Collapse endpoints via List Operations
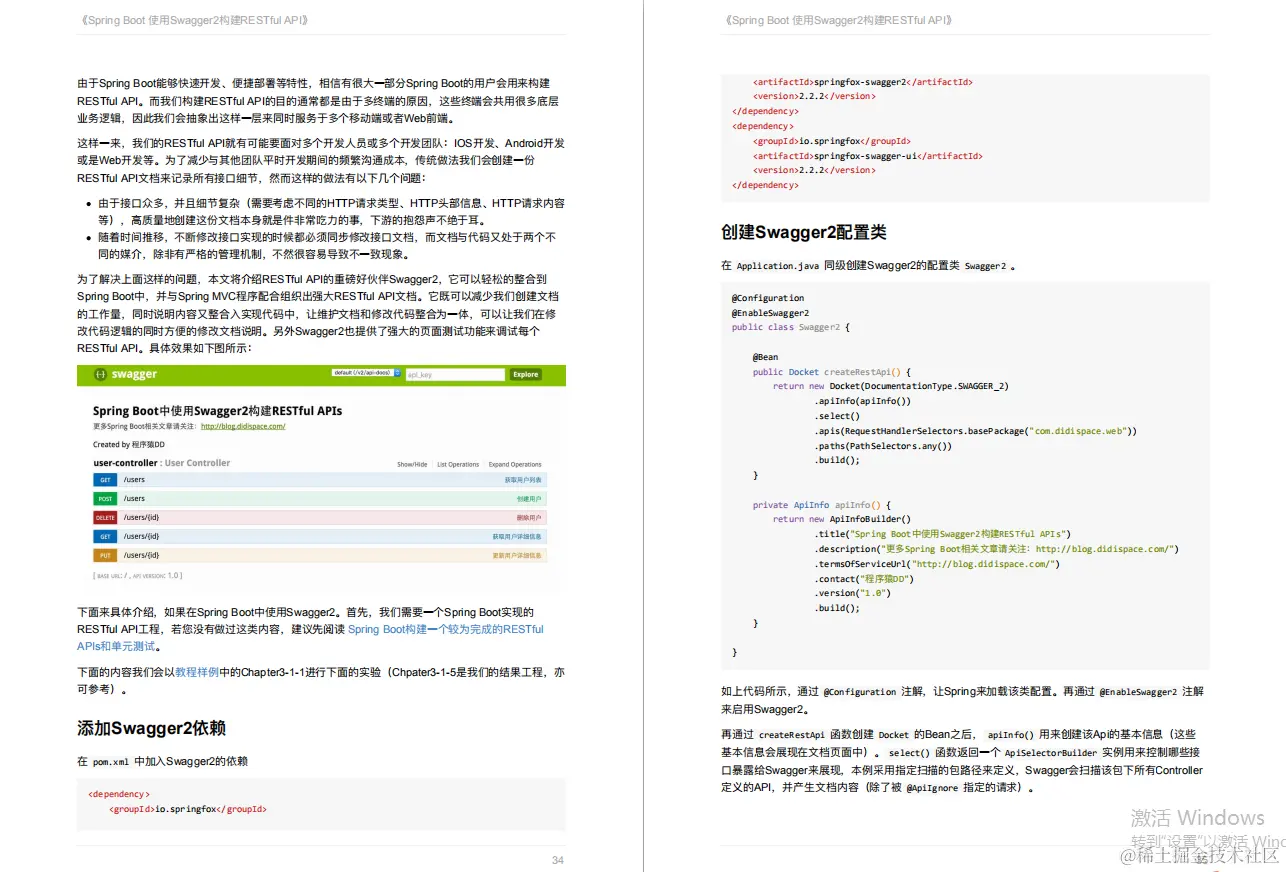This screenshot has width=1286, height=872. pyautogui.click(x=458, y=464)
